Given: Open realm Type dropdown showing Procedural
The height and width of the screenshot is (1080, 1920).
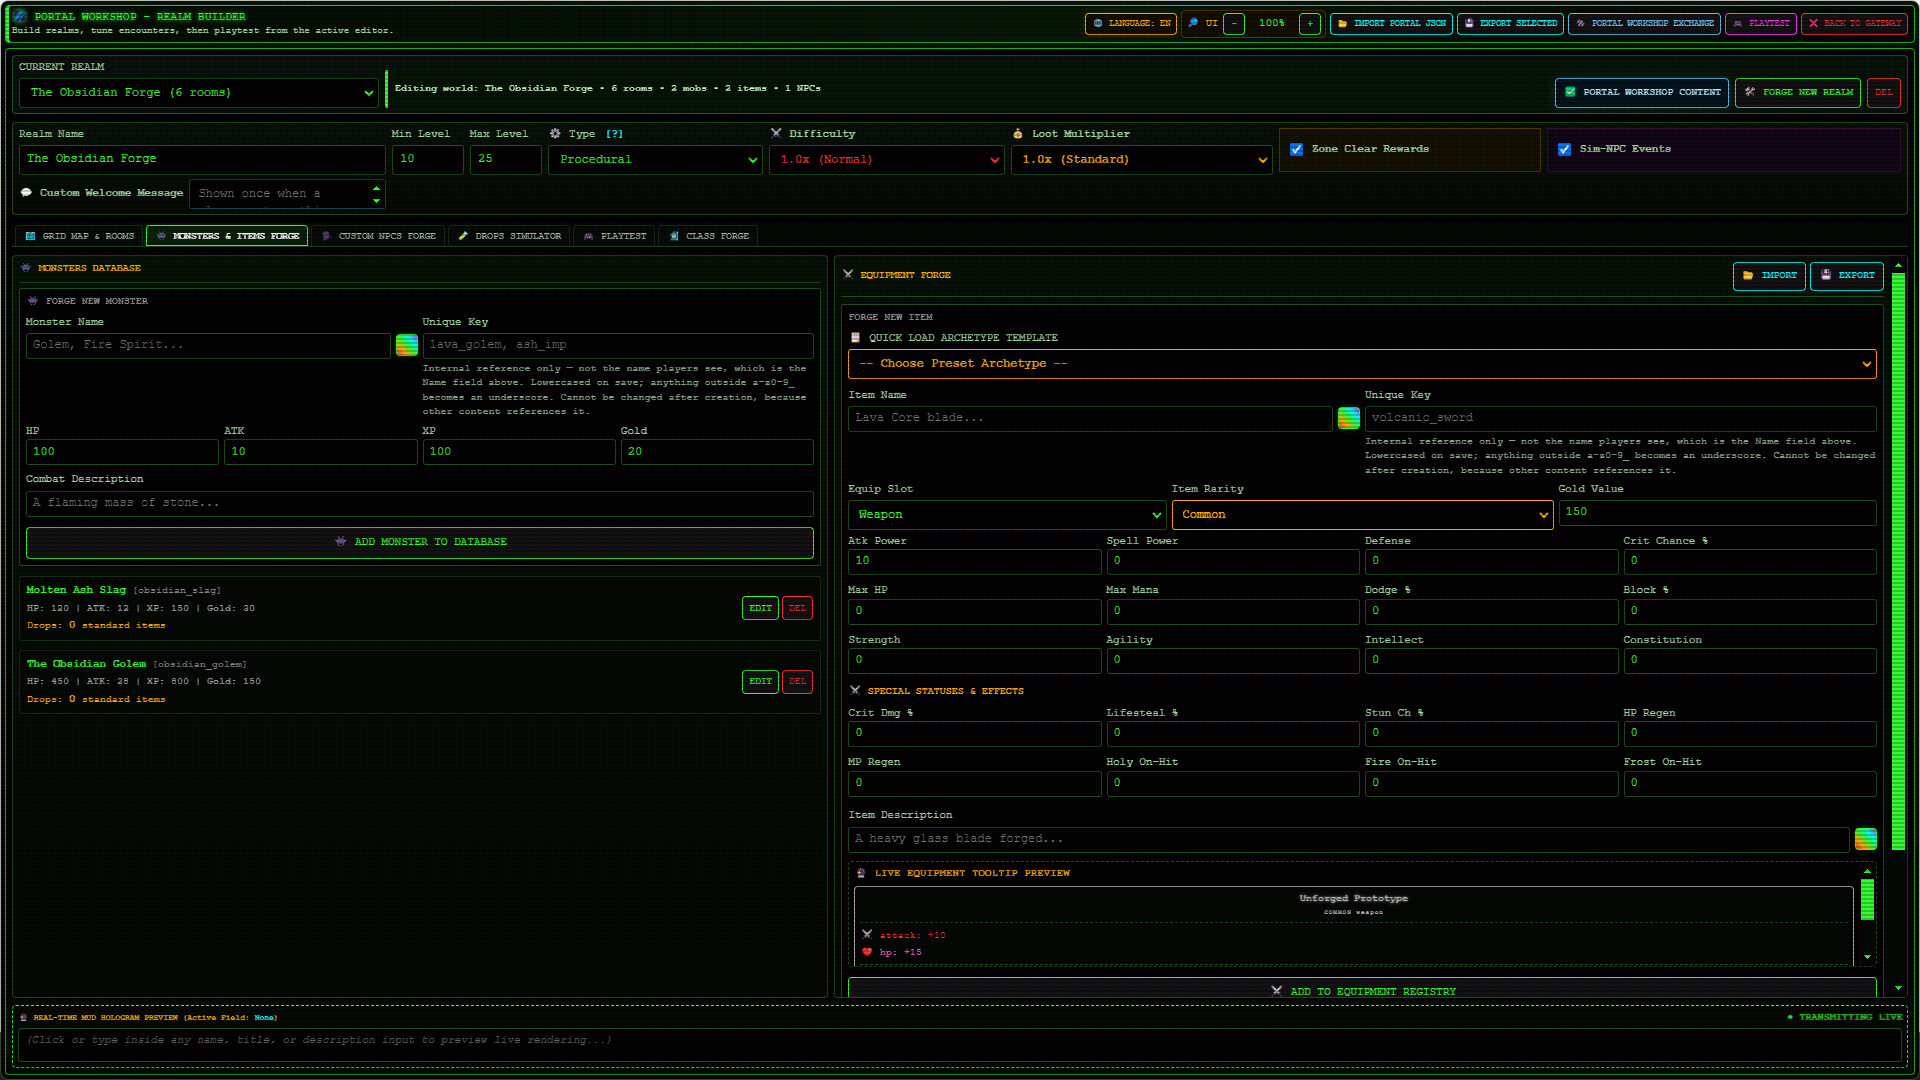Looking at the screenshot, I should (655, 160).
